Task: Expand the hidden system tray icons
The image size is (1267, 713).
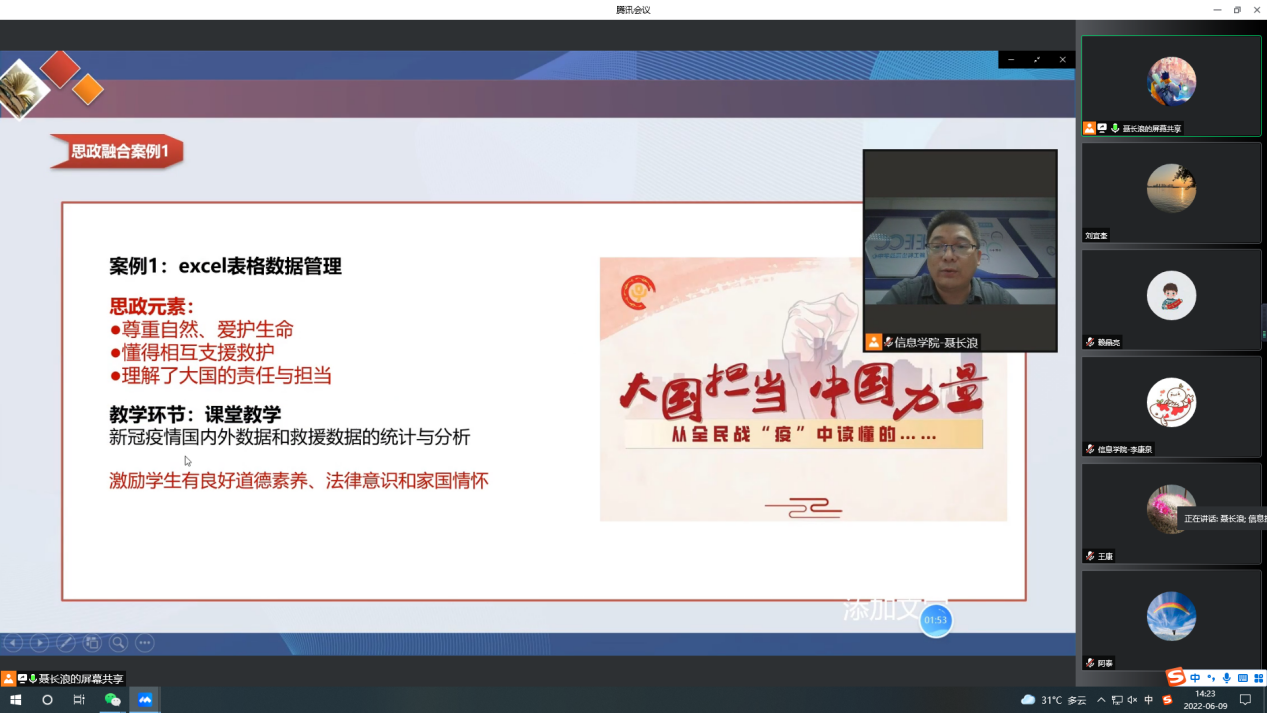Action: tap(1101, 700)
